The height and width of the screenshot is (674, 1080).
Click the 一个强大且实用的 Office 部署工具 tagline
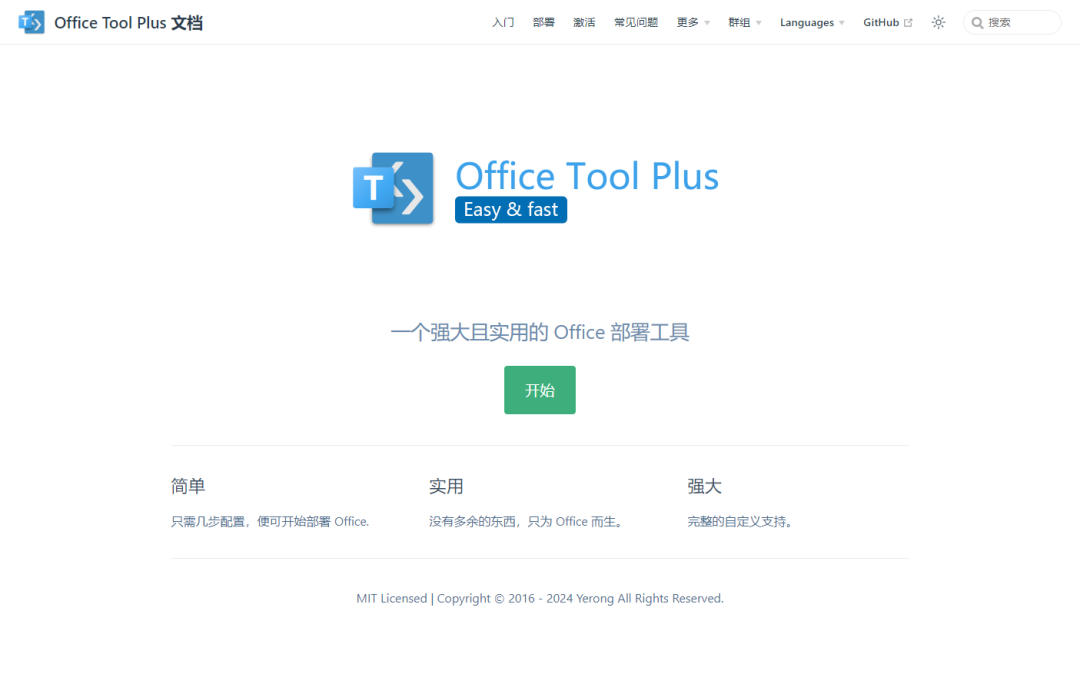539,332
